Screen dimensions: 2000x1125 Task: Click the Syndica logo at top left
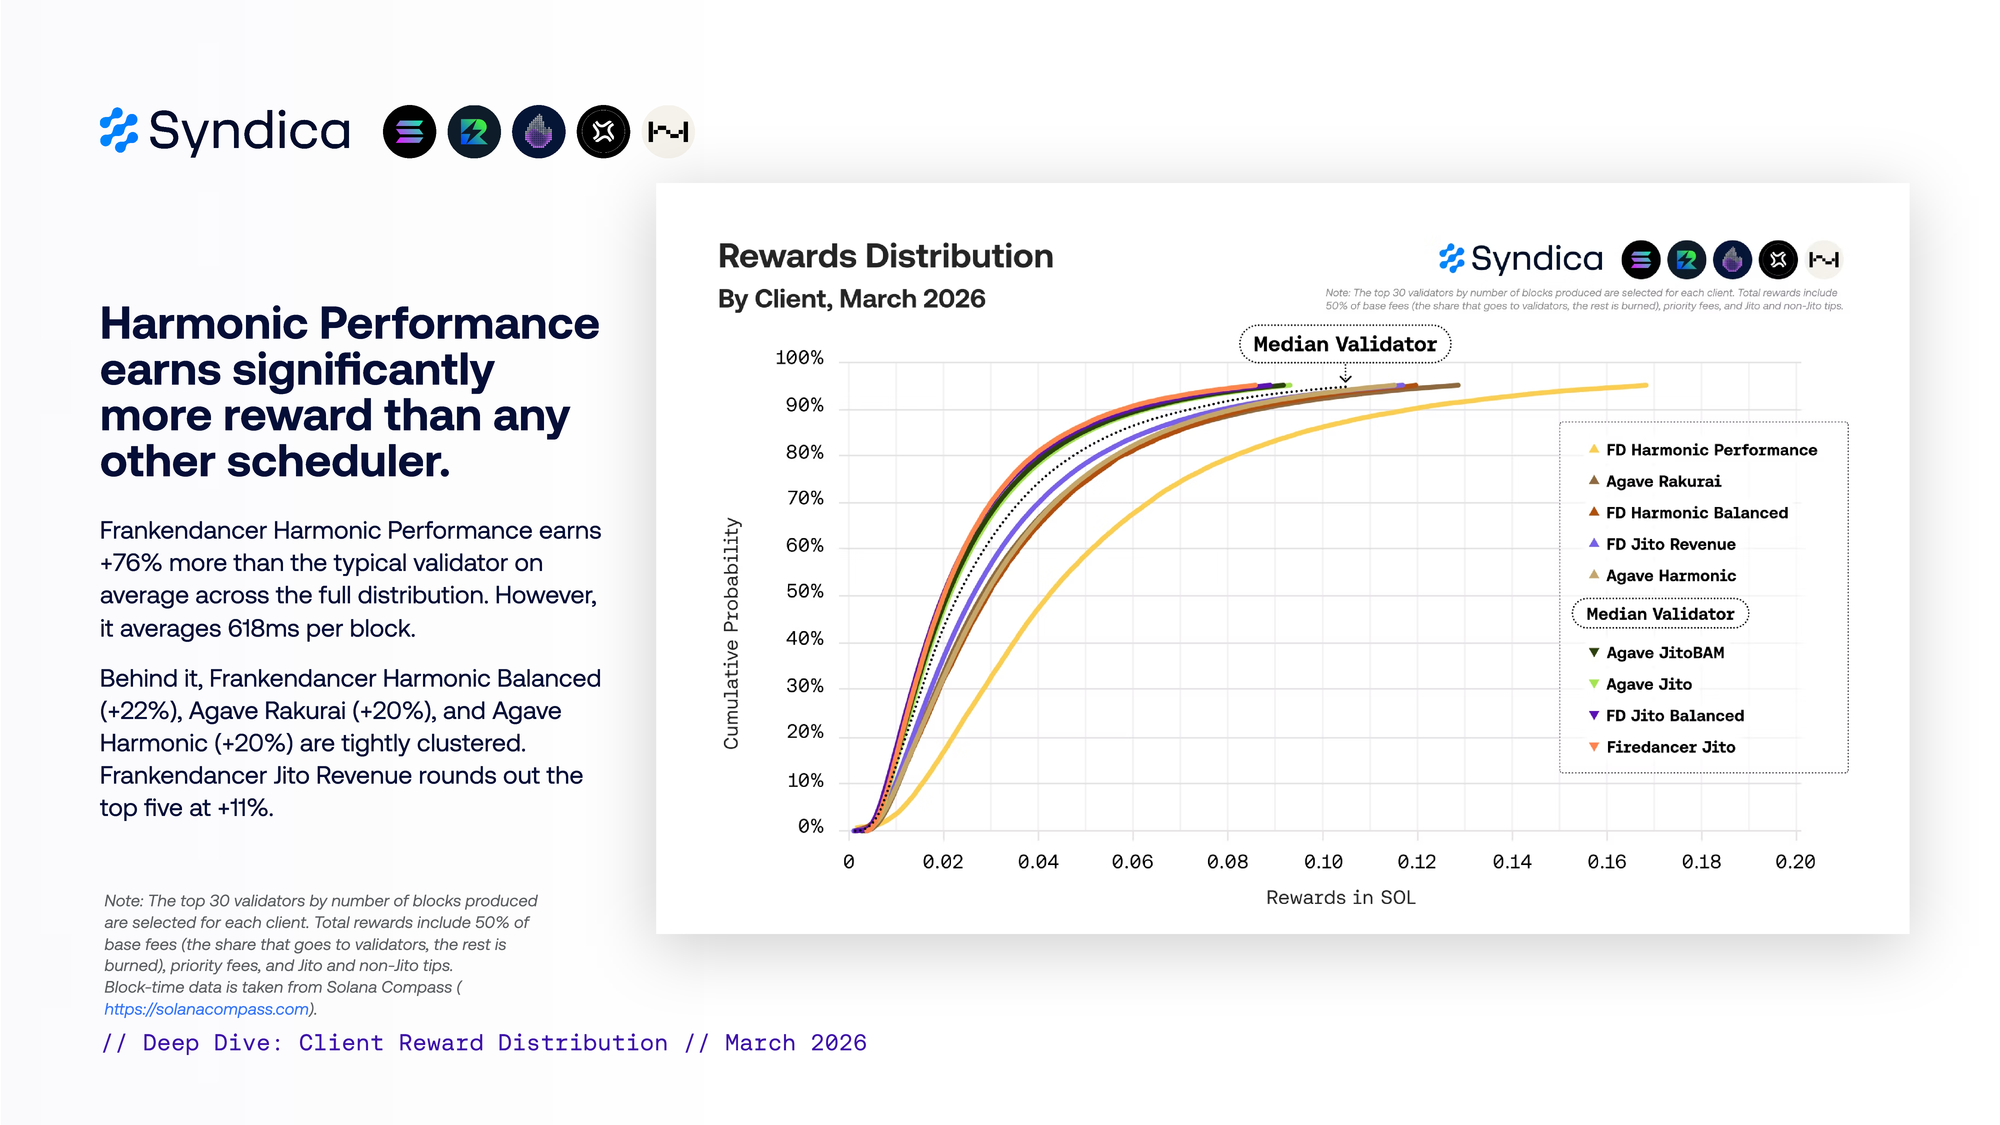click(x=225, y=131)
